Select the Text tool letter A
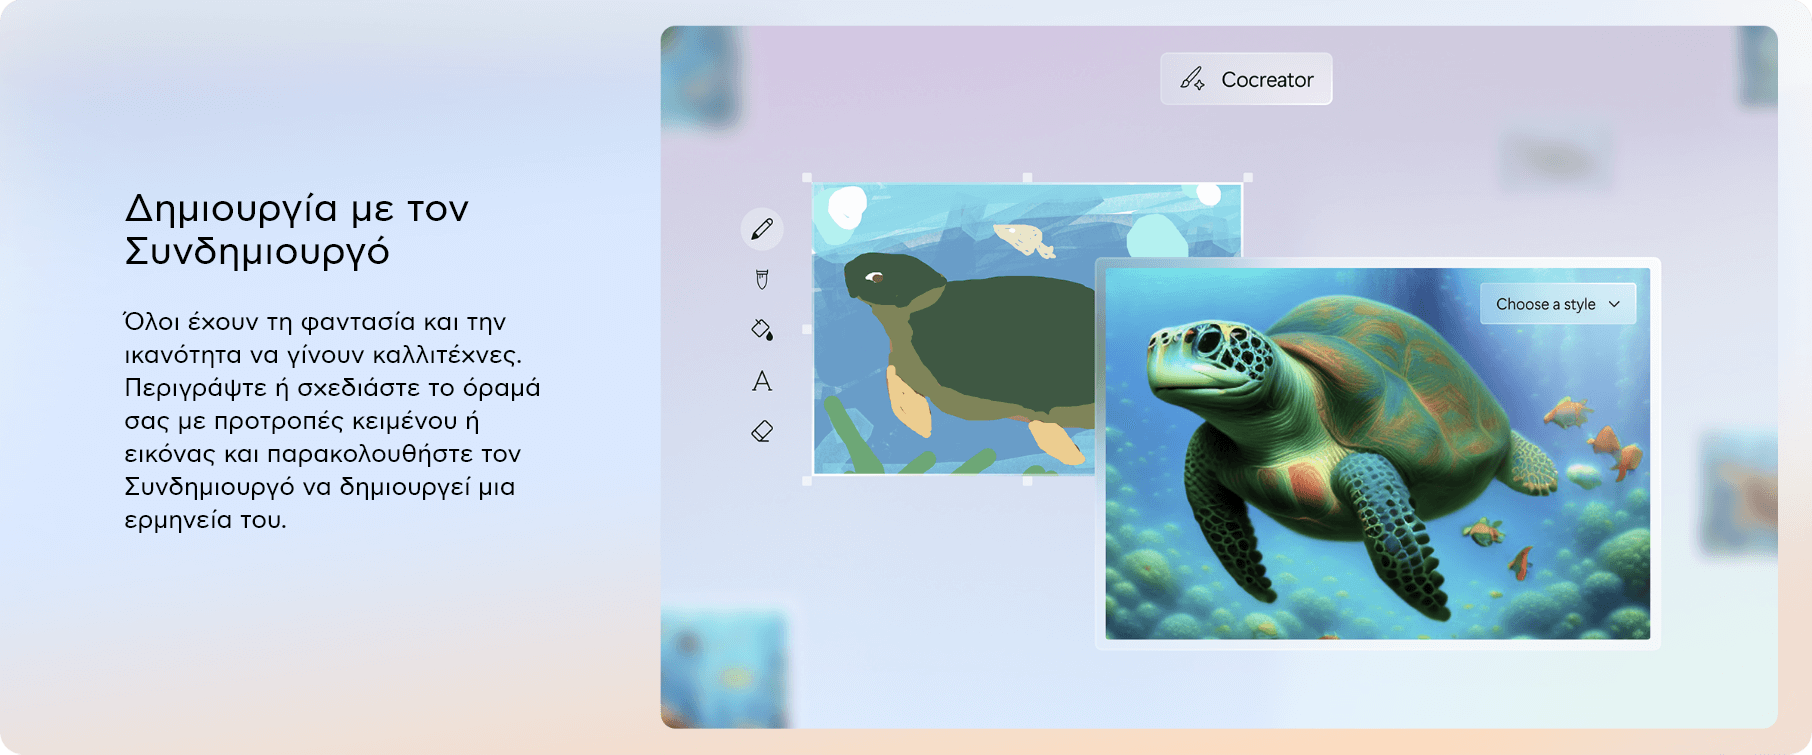1812x755 pixels. tap(762, 381)
